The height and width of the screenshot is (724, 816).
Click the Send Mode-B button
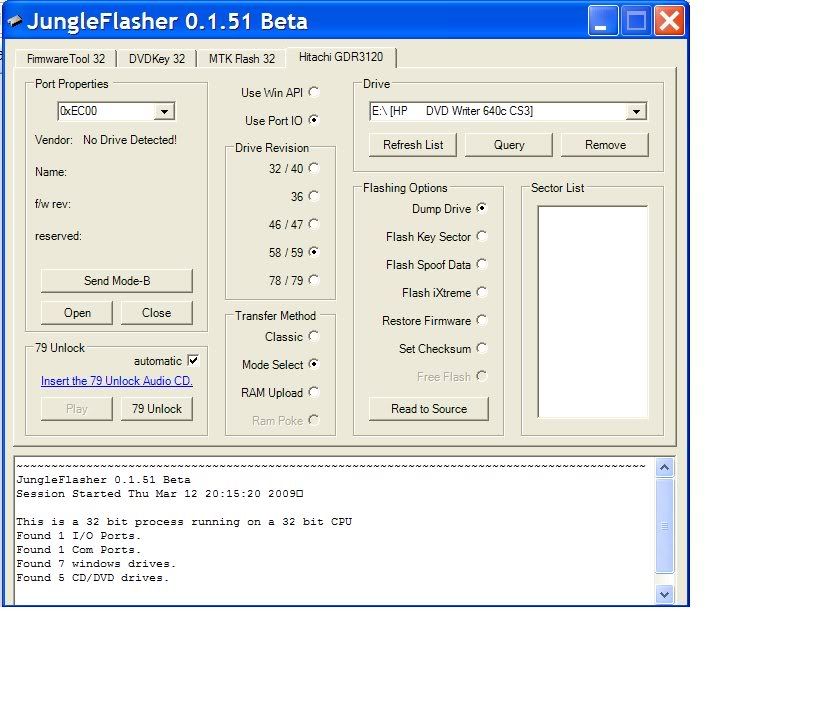pyautogui.click(x=116, y=281)
